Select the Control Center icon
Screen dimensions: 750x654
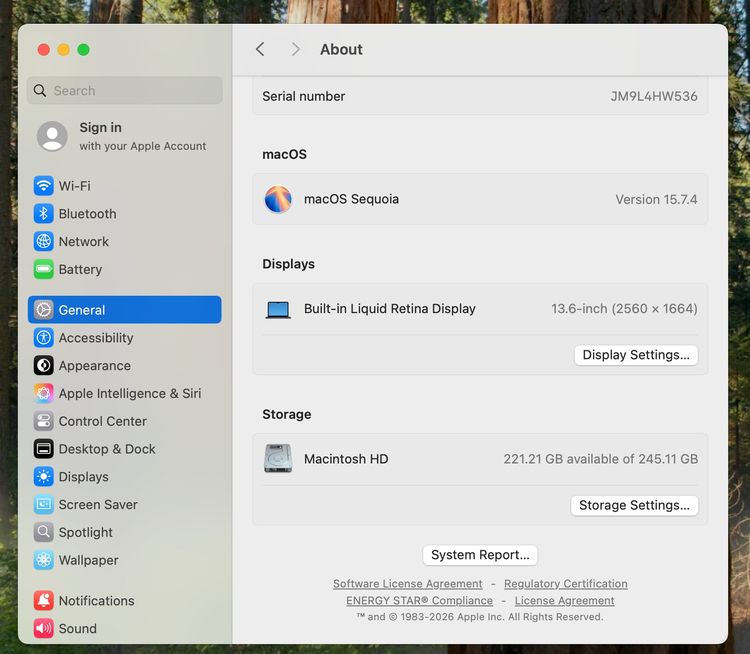44,421
